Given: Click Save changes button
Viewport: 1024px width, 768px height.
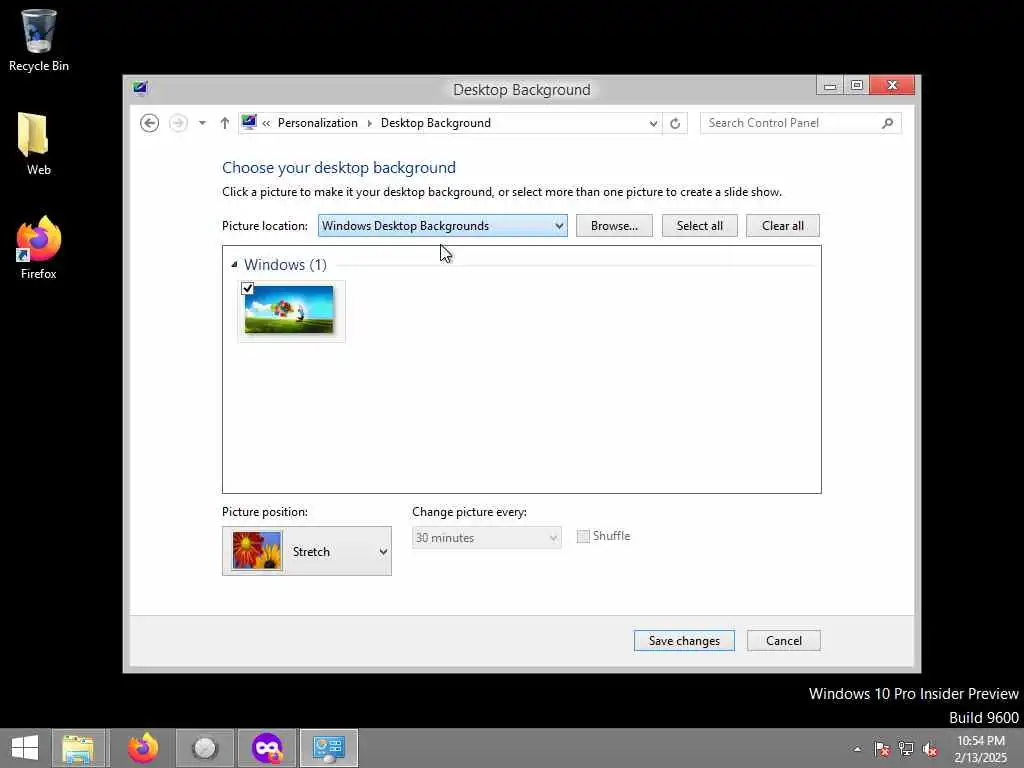Looking at the screenshot, I should click(x=684, y=641).
